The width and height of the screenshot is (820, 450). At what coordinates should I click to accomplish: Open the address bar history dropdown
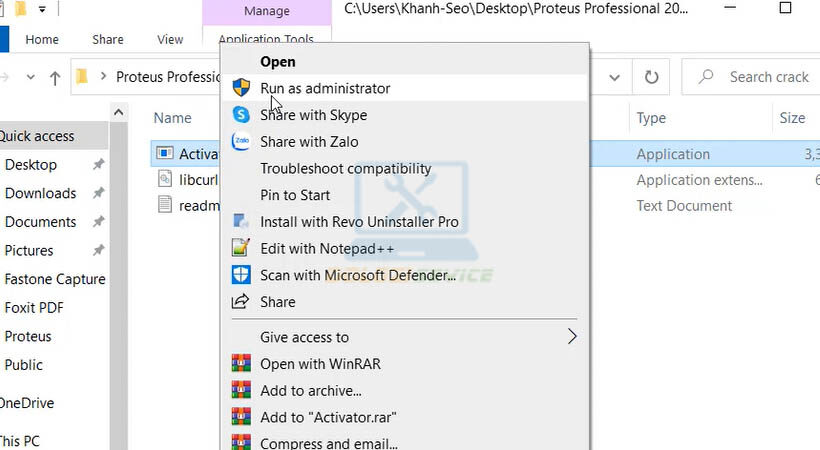point(615,77)
